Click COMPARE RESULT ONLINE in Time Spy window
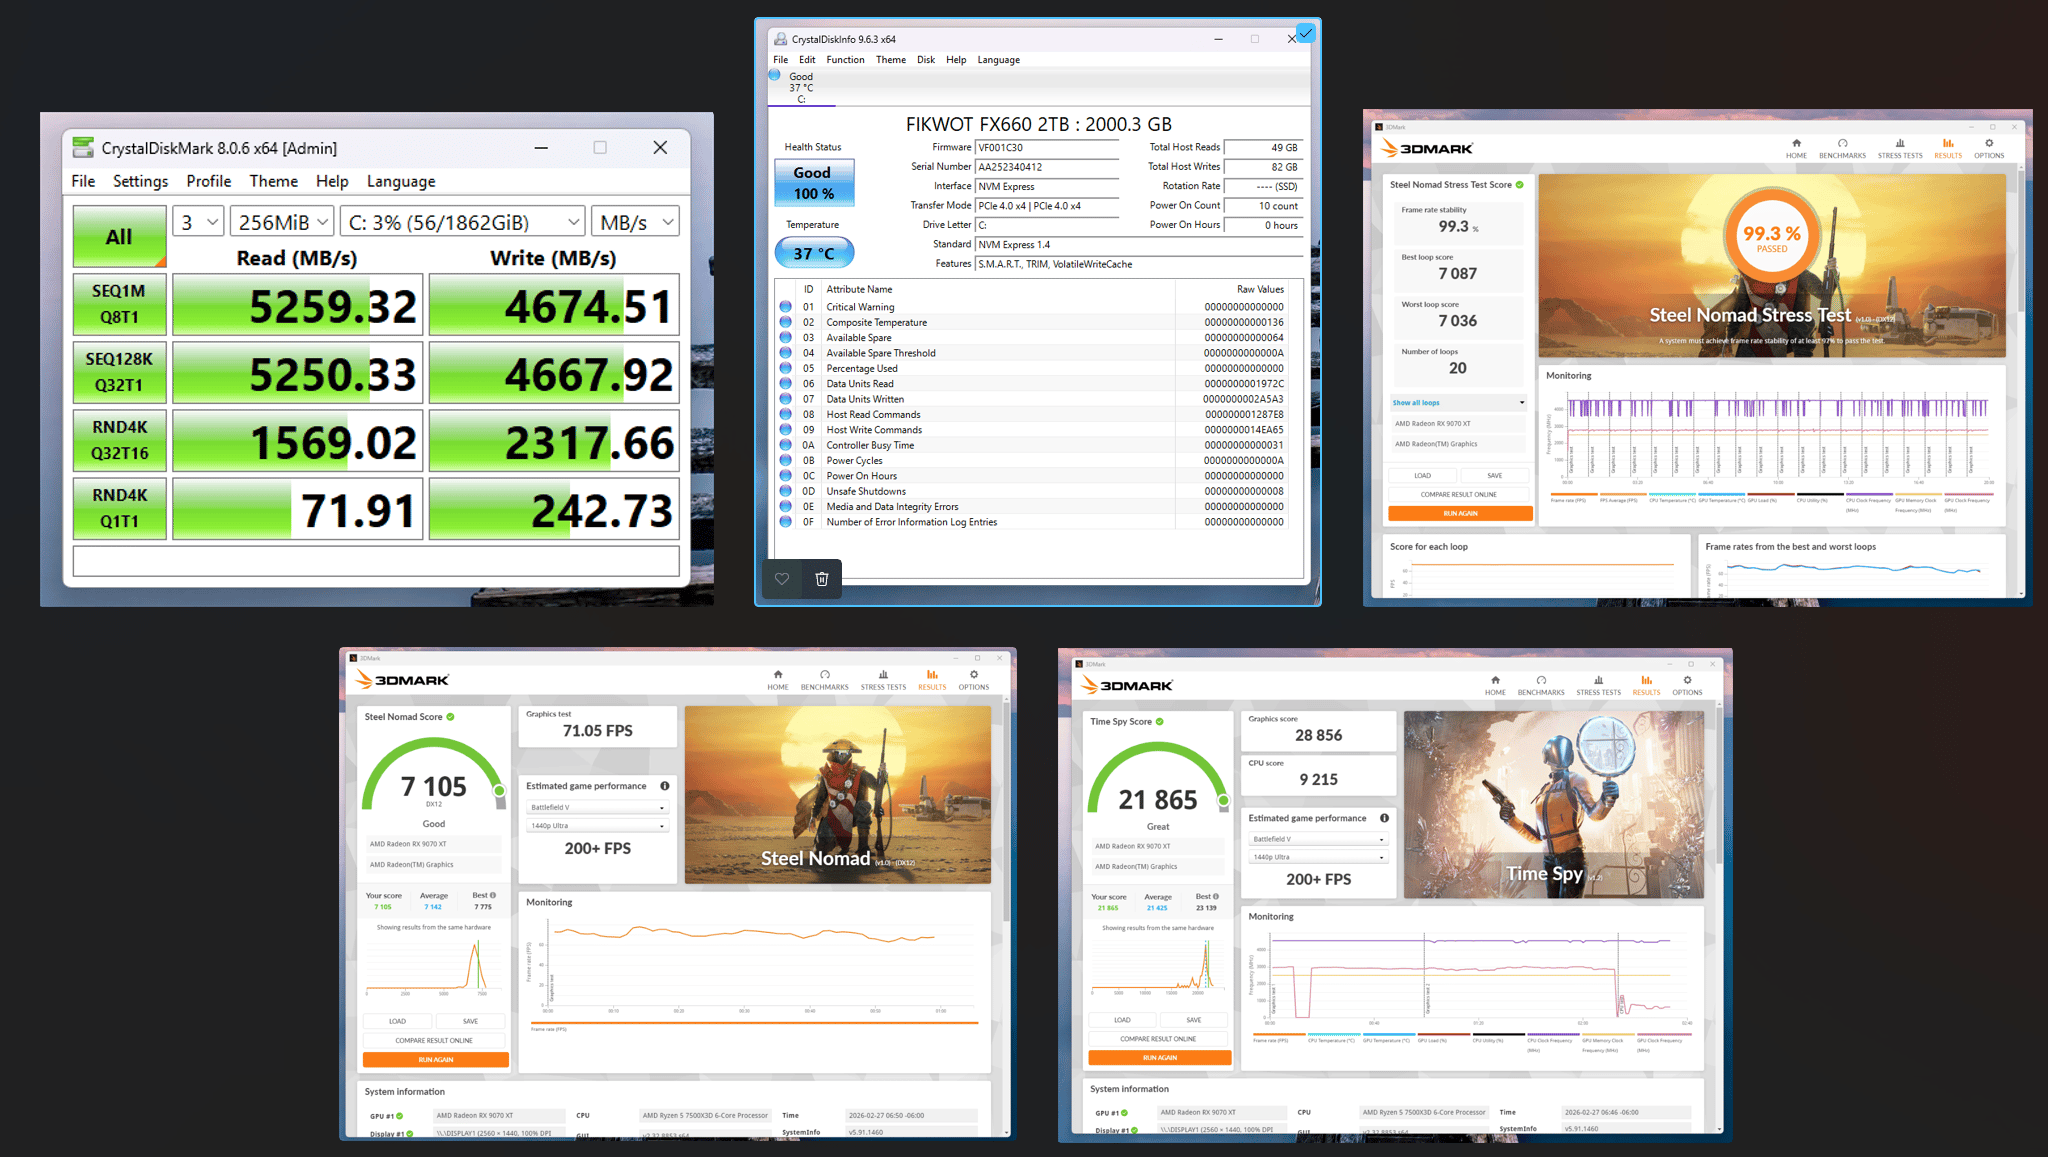Screen dimensions: 2048x1157 [x=1158, y=1039]
